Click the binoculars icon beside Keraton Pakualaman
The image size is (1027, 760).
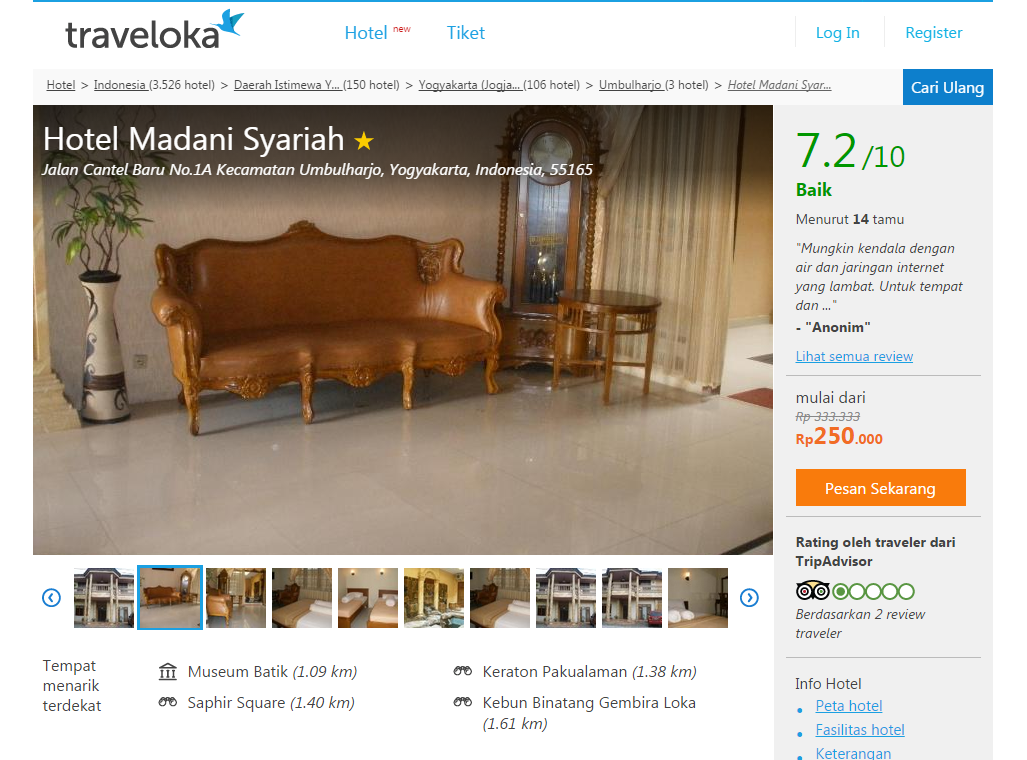tap(462, 671)
